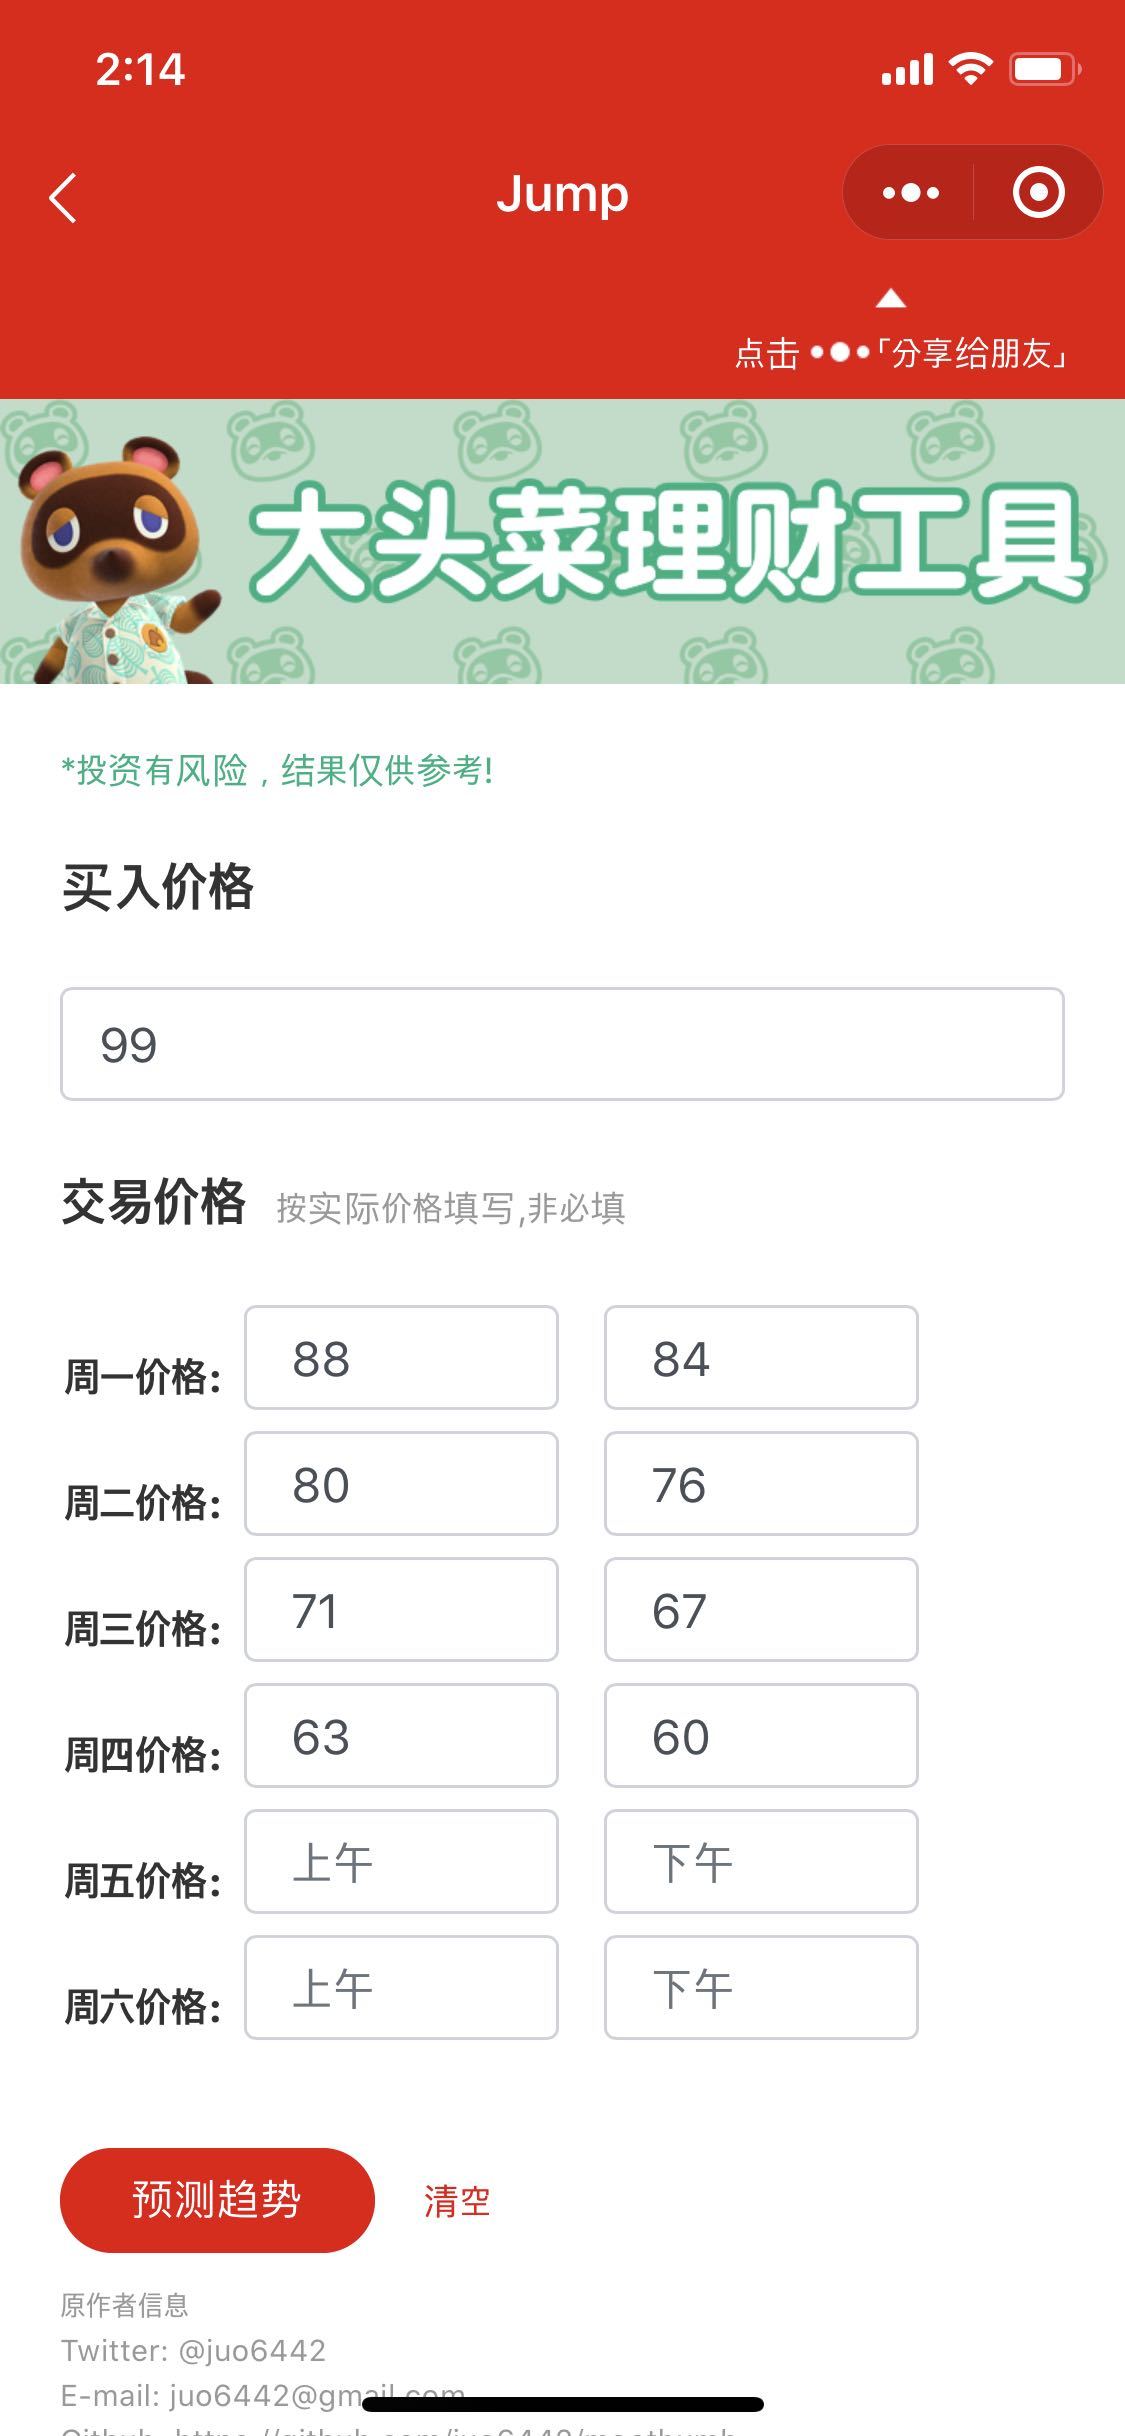
Task: Focus the empty Friday morning price field
Action: [401, 1862]
